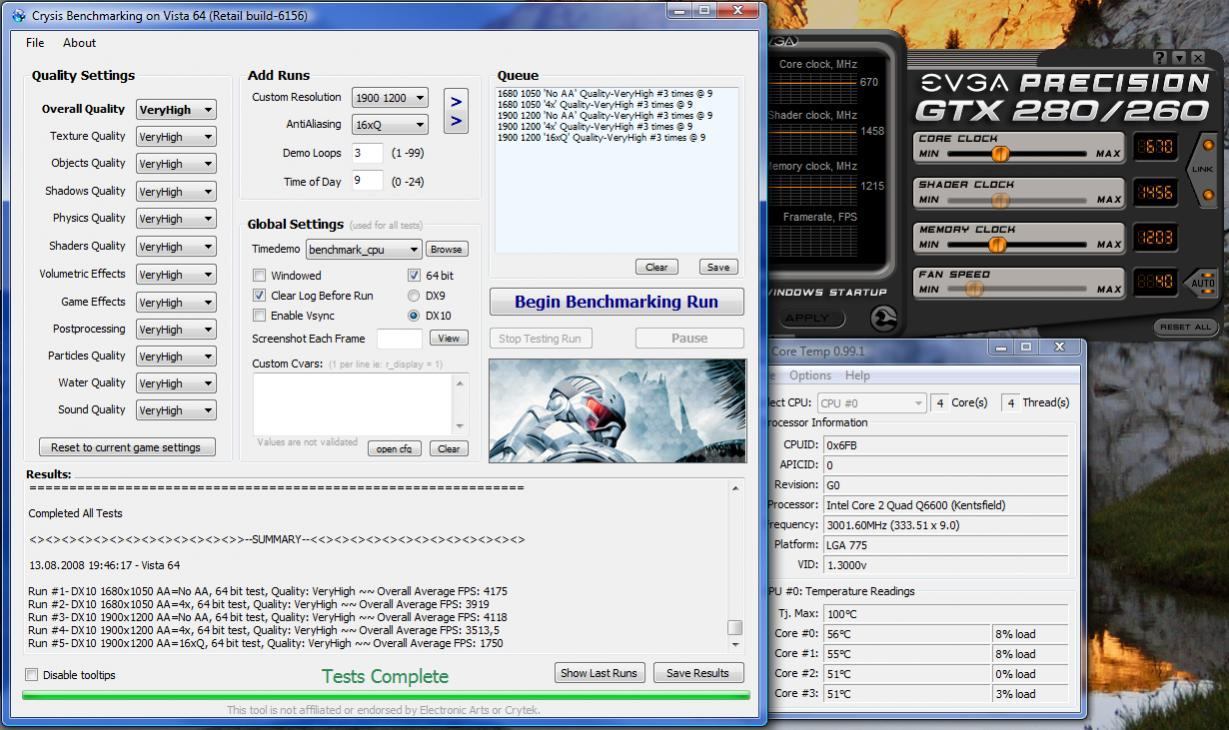Open the File menu in Crysis tool
Viewport: 1229px width, 730px height.
pos(35,43)
